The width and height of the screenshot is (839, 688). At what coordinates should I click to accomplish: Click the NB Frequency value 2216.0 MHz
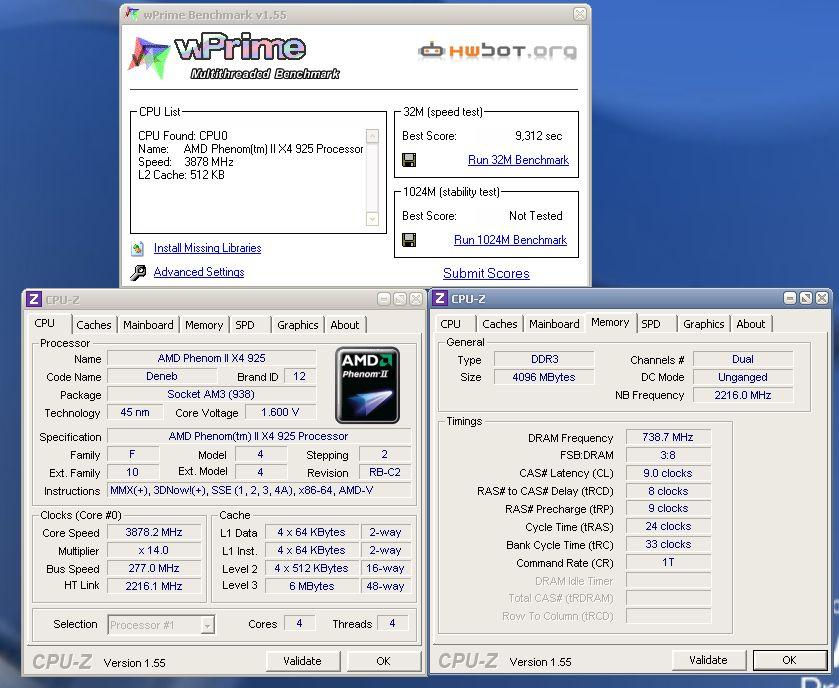[743, 395]
